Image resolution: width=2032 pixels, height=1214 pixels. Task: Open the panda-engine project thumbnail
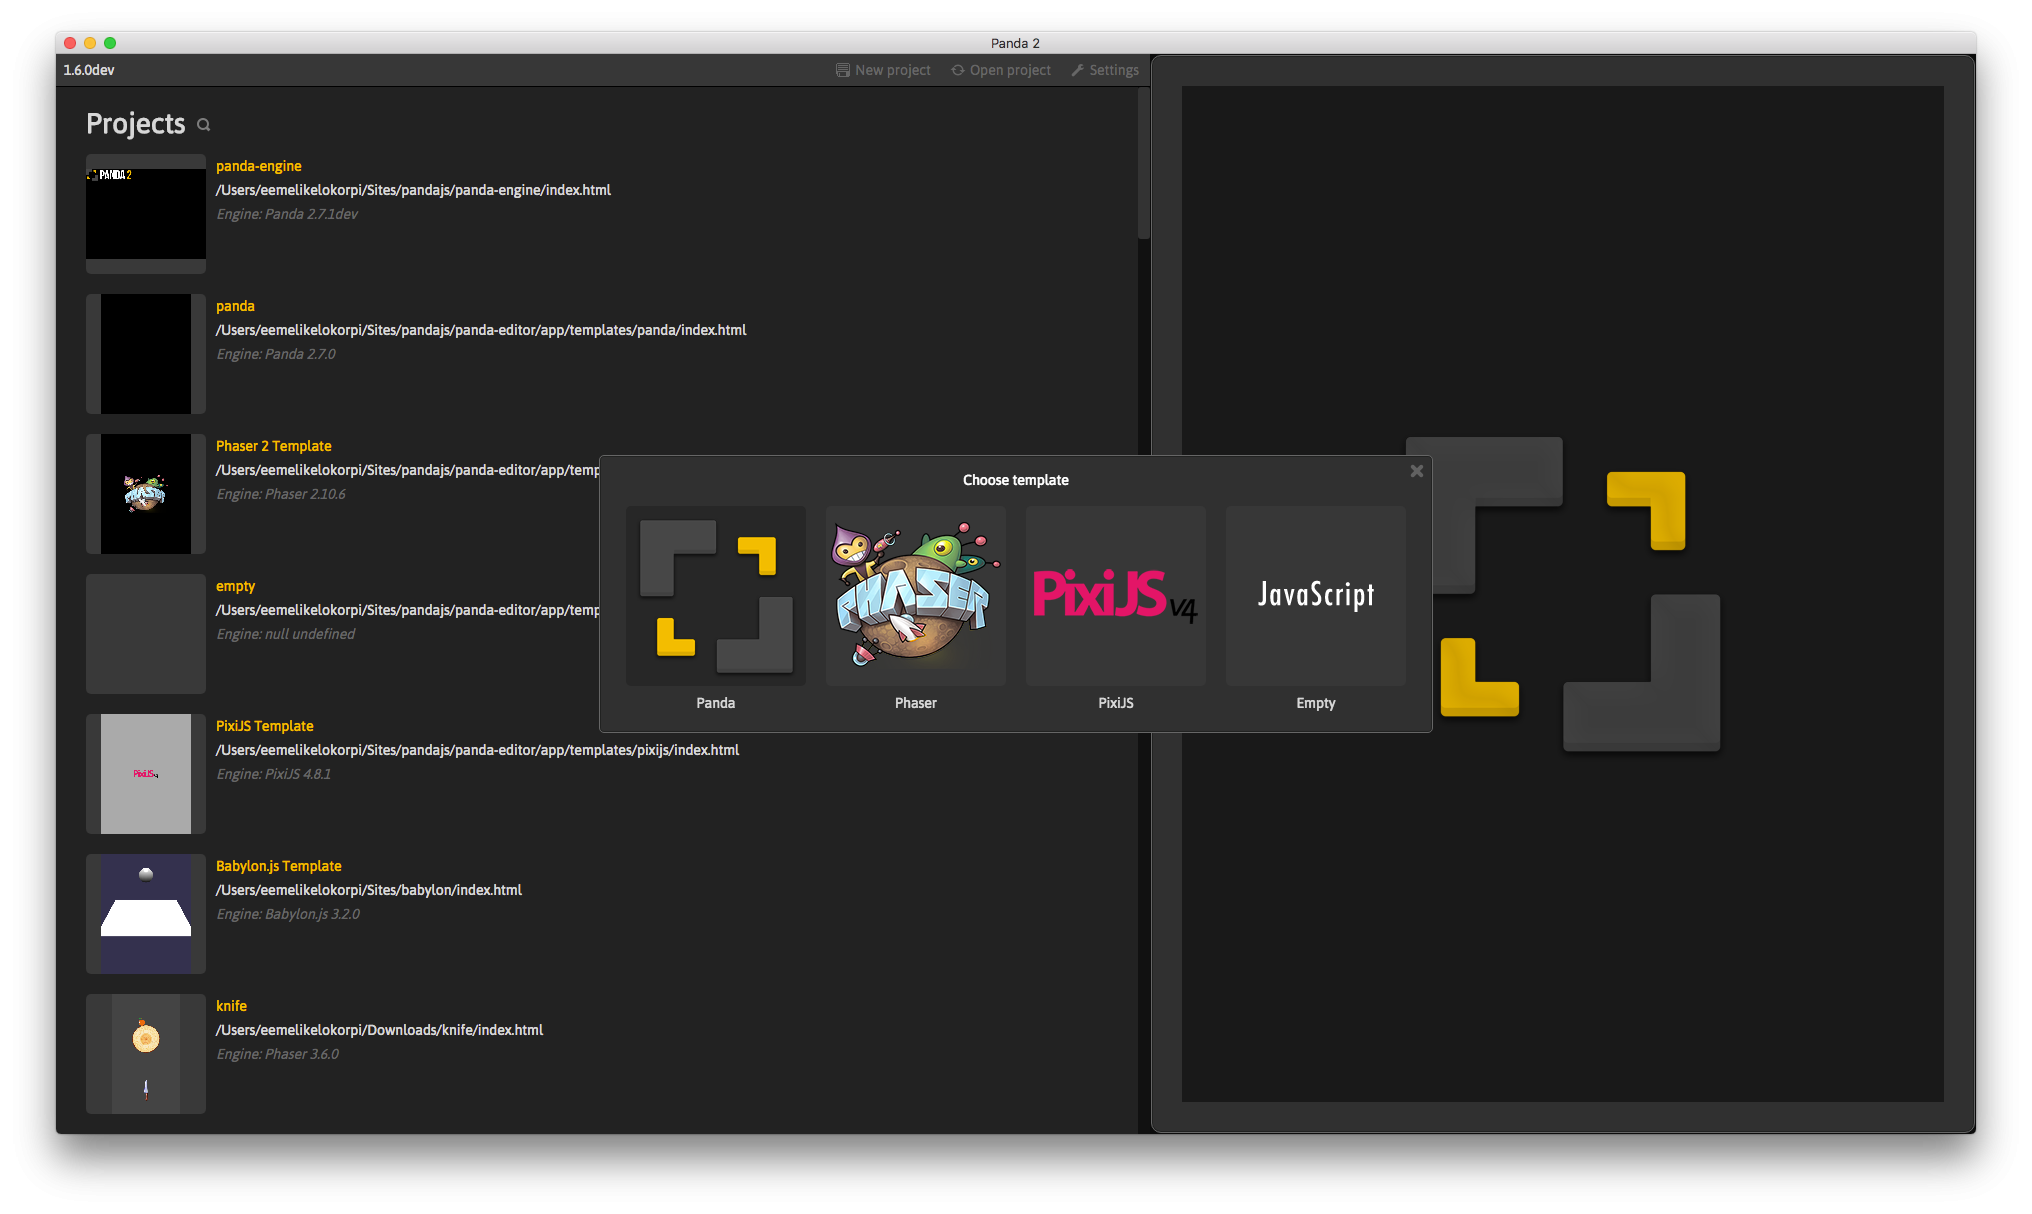pos(146,214)
